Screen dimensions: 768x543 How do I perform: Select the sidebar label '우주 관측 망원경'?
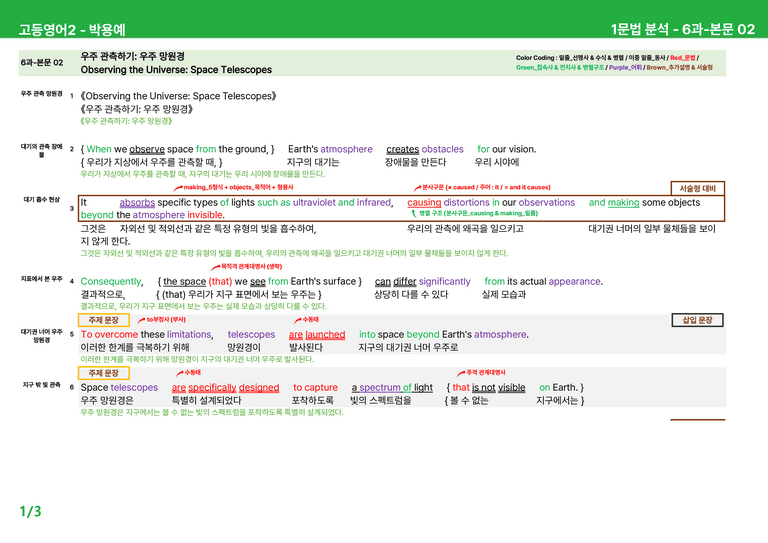[42, 94]
